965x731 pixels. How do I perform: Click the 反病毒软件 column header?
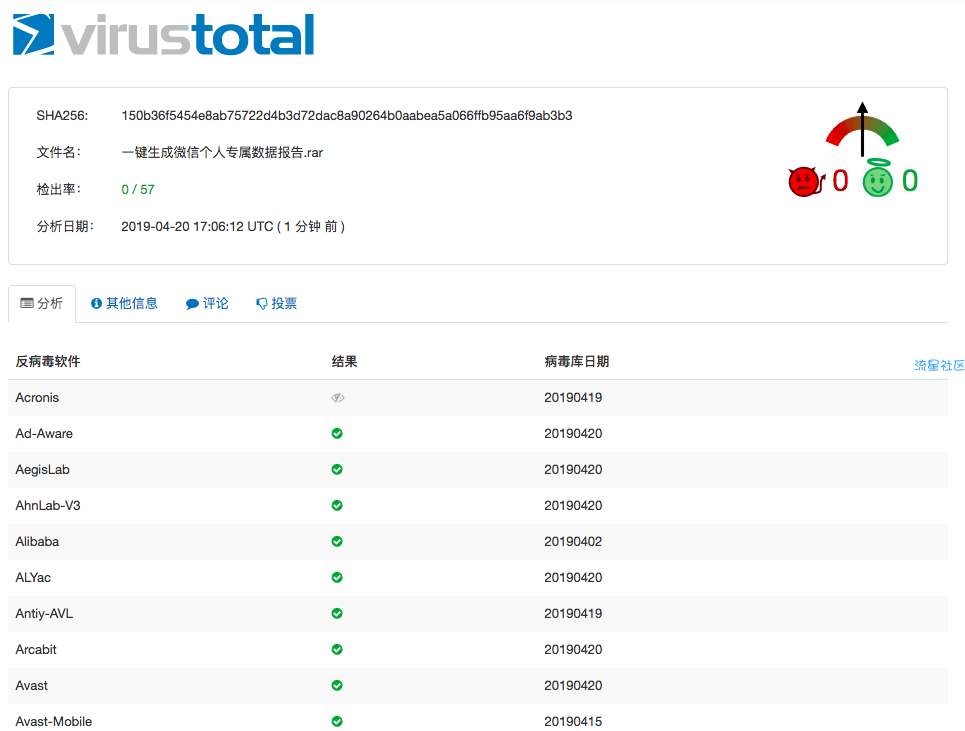click(48, 362)
